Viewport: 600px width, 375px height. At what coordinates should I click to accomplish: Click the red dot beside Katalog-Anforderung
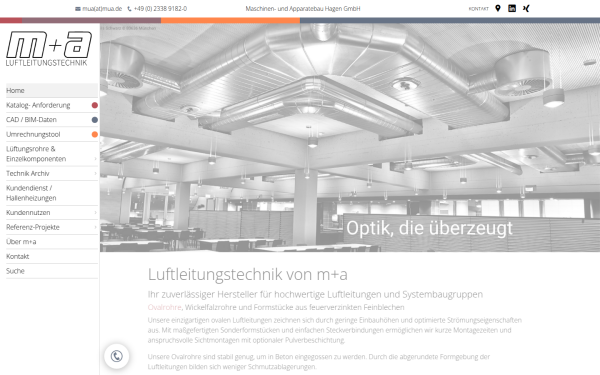tap(95, 105)
